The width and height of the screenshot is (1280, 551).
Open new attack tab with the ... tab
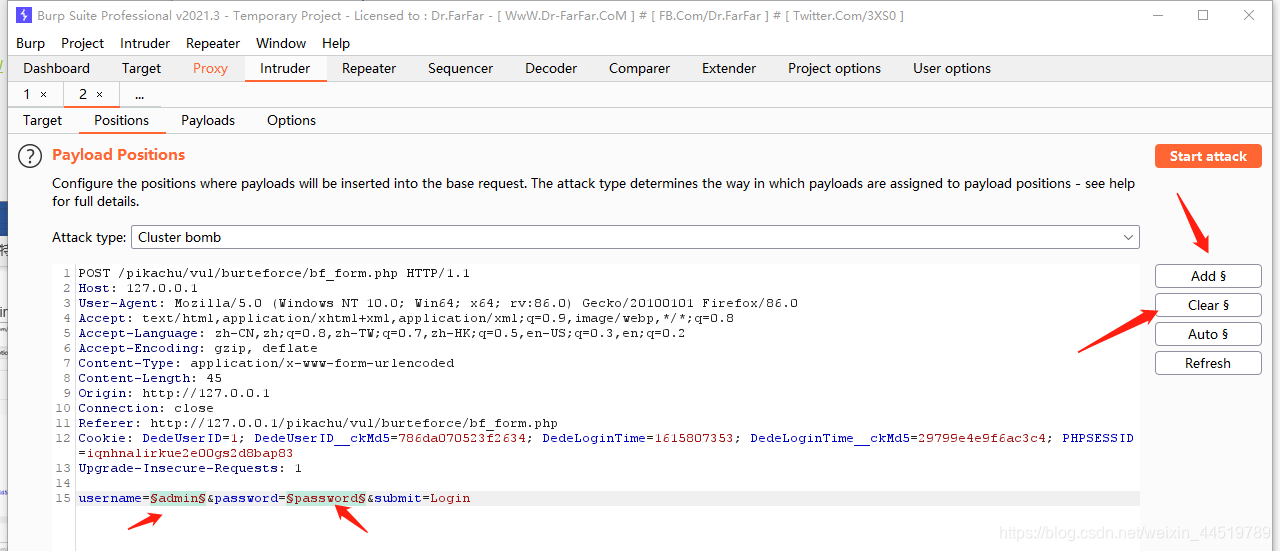[x=139, y=94]
